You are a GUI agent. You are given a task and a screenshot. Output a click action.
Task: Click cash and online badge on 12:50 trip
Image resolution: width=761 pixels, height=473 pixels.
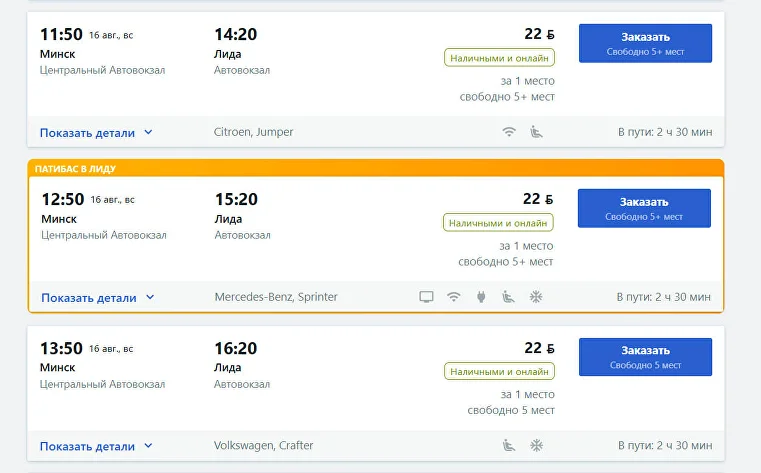tap(498, 223)
